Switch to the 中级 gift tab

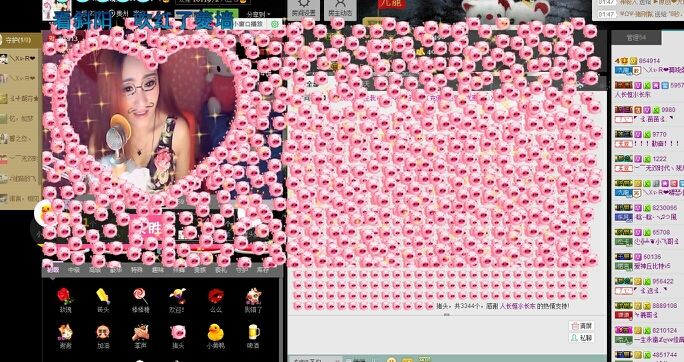point(74,270)
